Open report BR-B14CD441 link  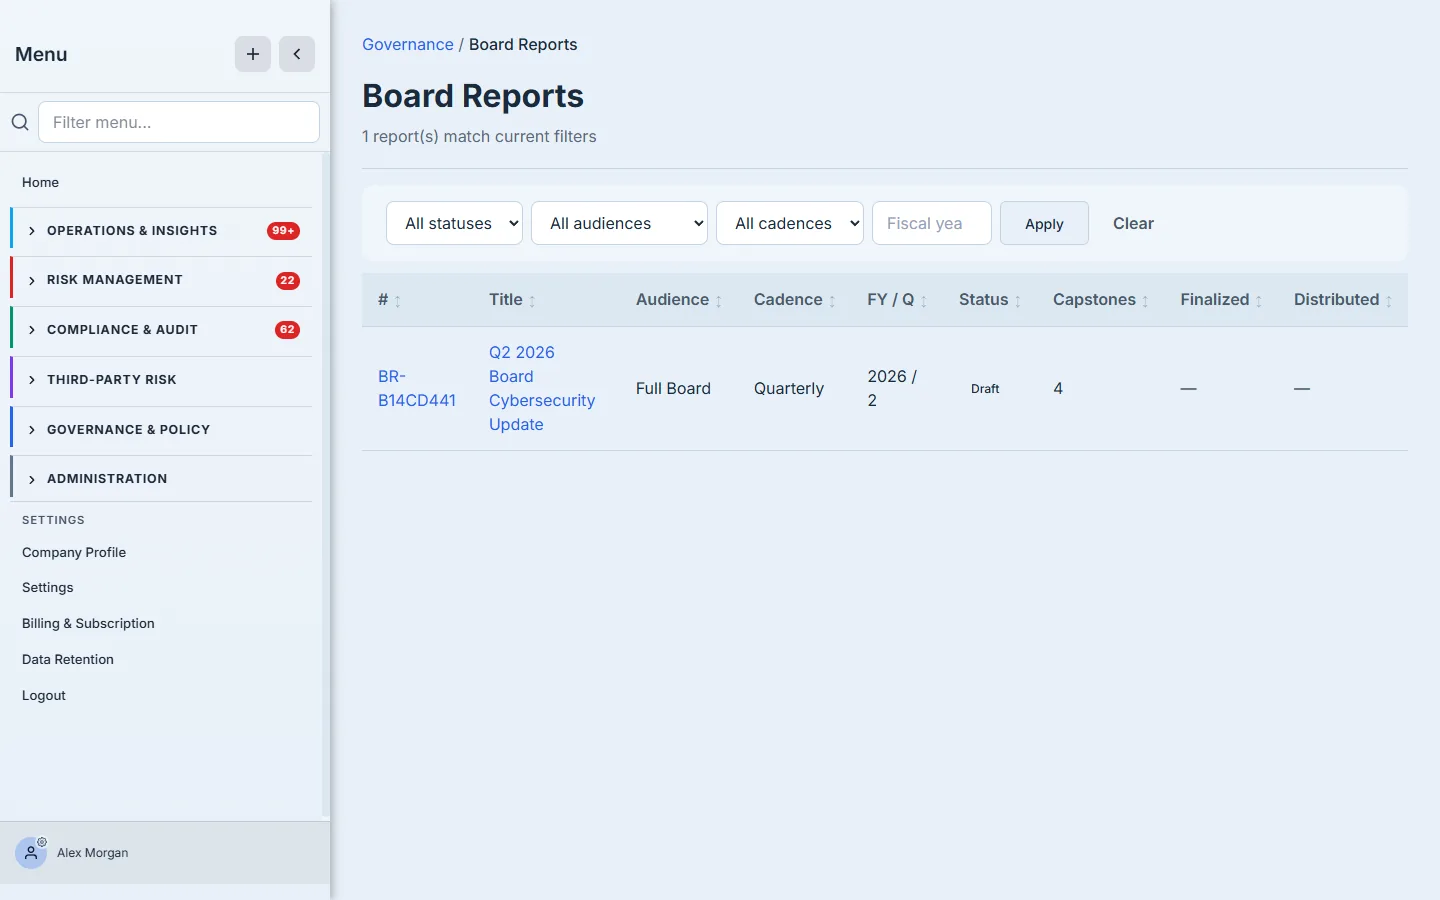tap(417, 388)
